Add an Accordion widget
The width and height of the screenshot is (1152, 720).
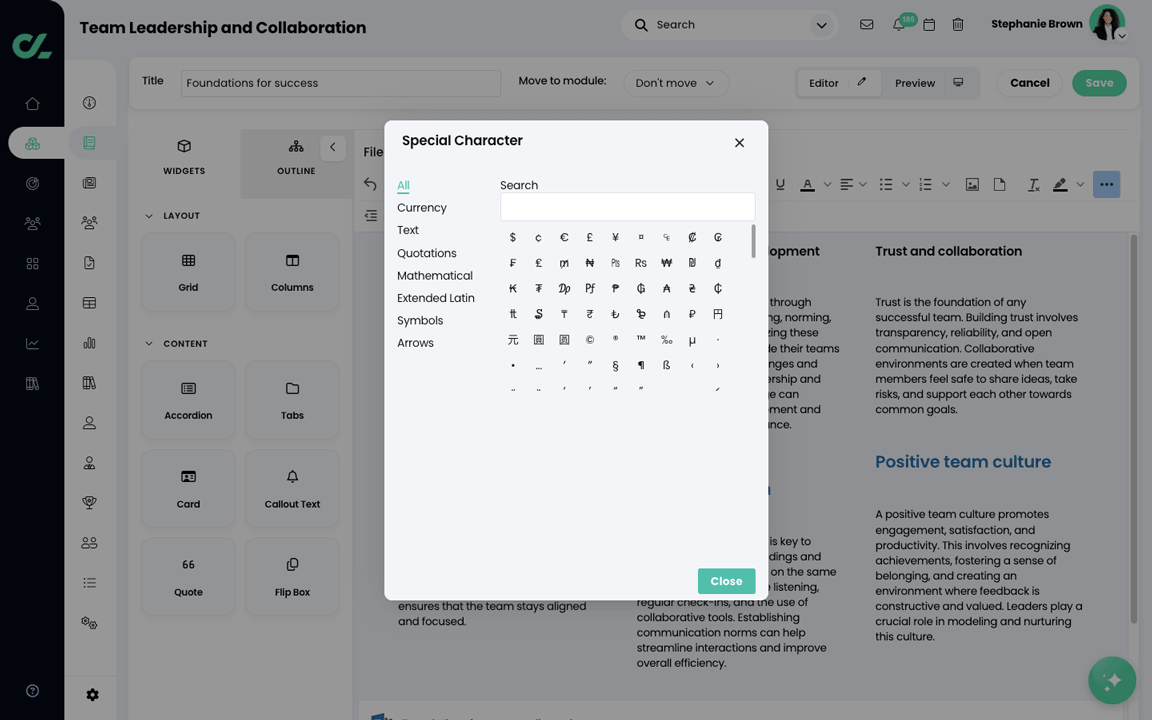188,400
